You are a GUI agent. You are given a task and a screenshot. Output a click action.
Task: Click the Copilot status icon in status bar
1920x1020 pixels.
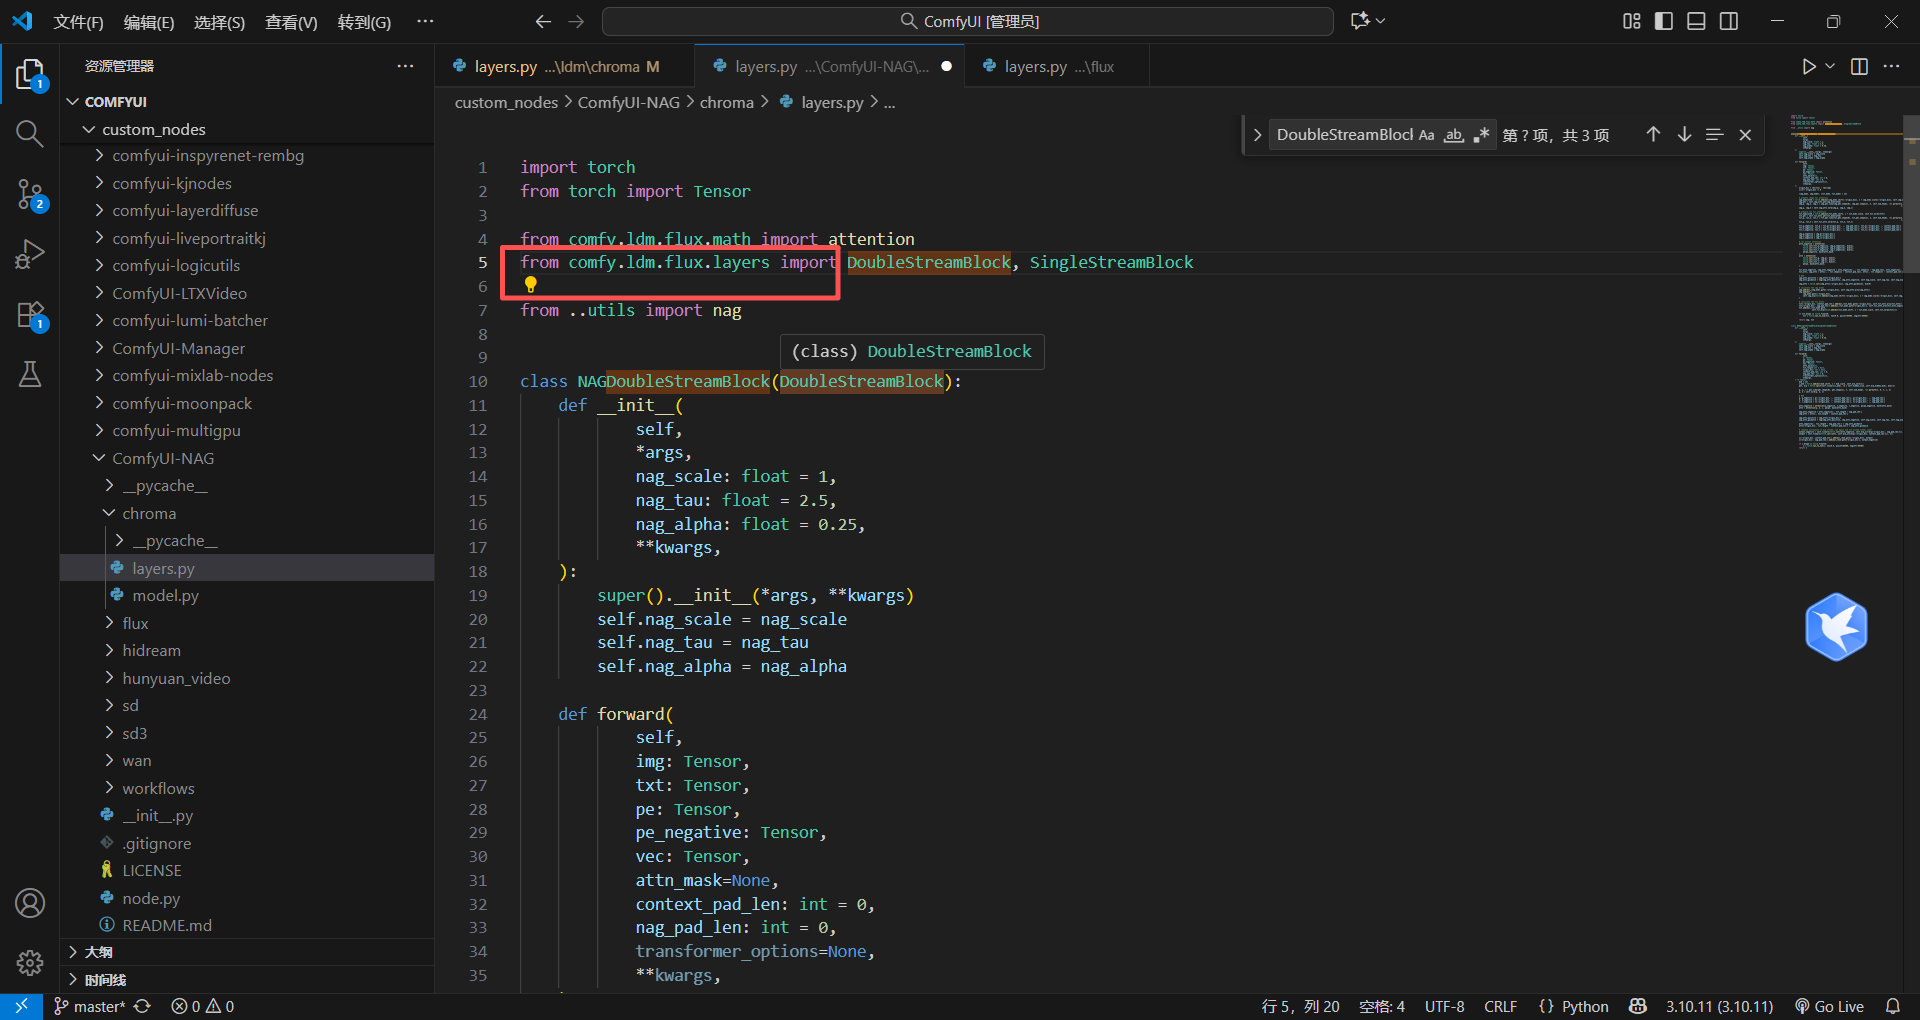tap(1637, 1006)
